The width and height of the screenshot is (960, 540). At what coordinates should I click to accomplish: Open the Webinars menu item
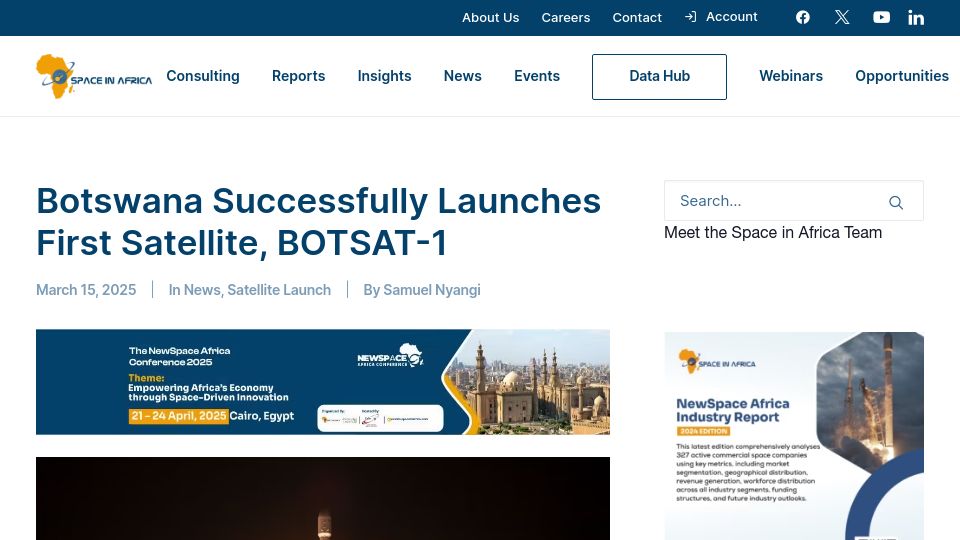click(791, 76)
